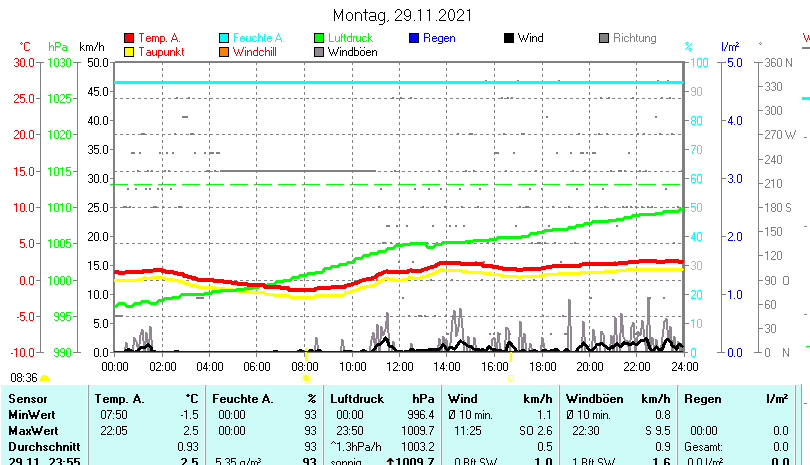Click the orange Windchill legend square

tap(224, 51)
